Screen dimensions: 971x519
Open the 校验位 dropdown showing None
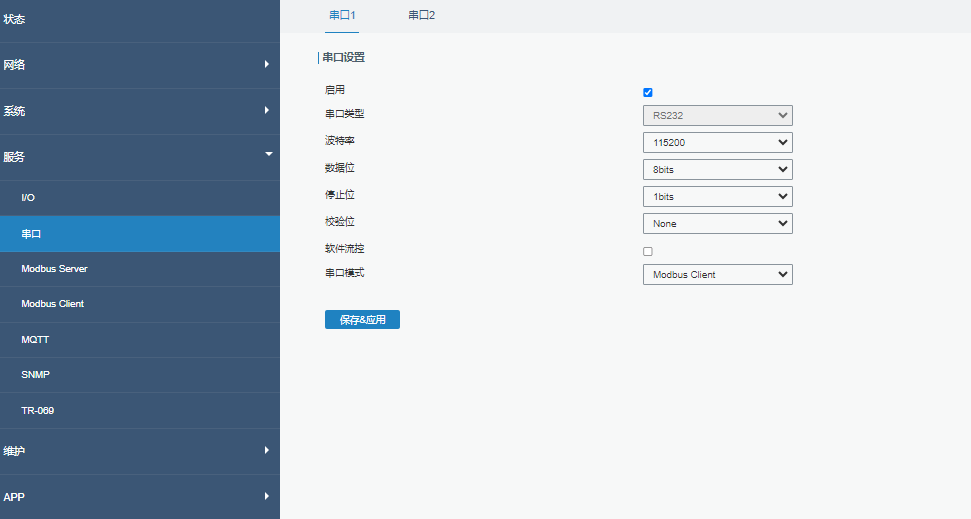coord(717,224)
